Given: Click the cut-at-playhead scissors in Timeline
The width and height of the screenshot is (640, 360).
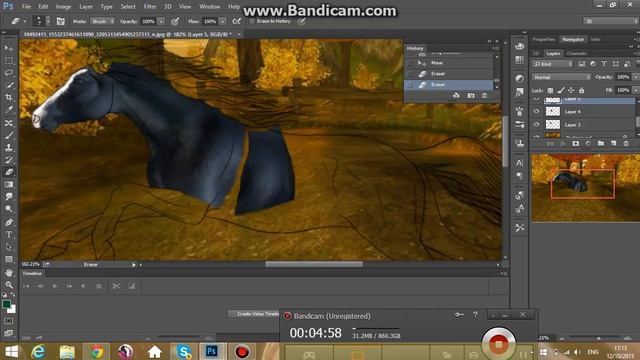Looking at the screenshot, I should click(116, 286).
